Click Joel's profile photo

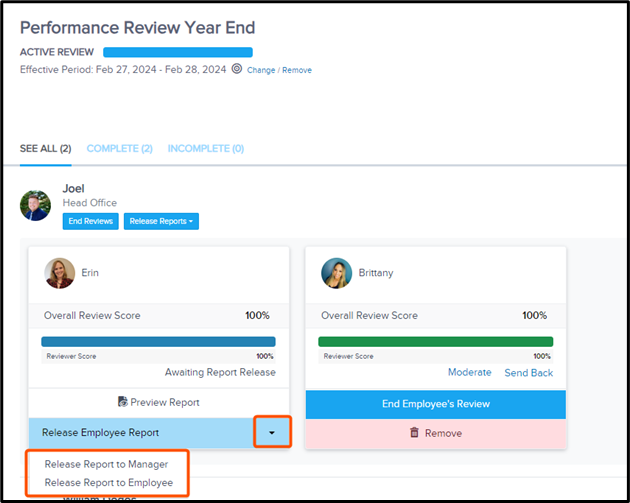[x=36, y=205]
